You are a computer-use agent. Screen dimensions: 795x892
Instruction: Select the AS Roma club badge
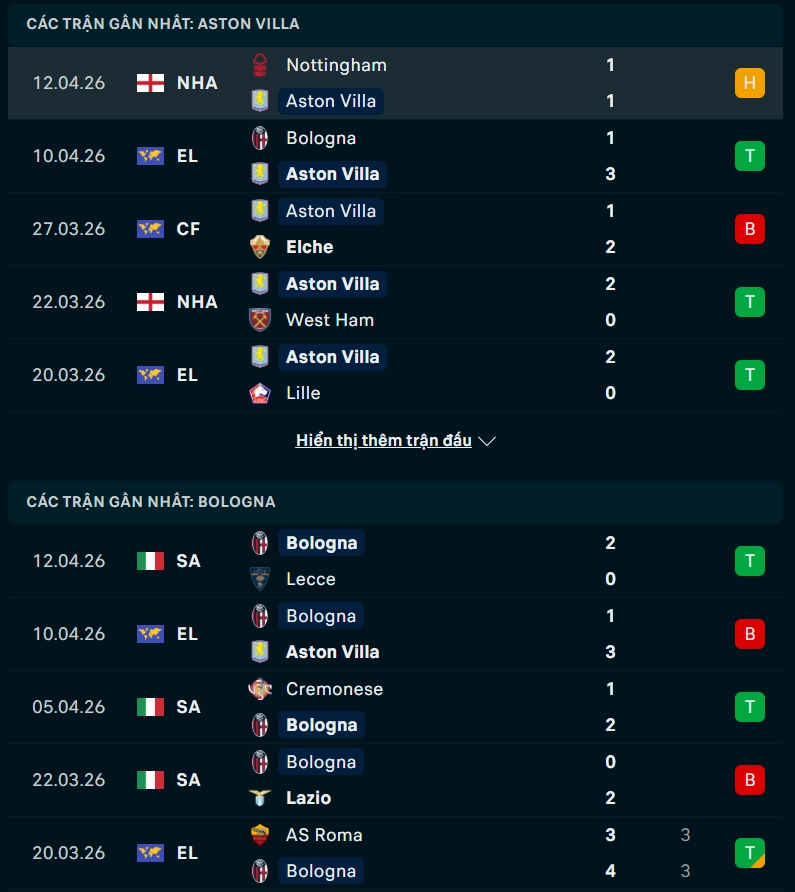coord(260,835)
